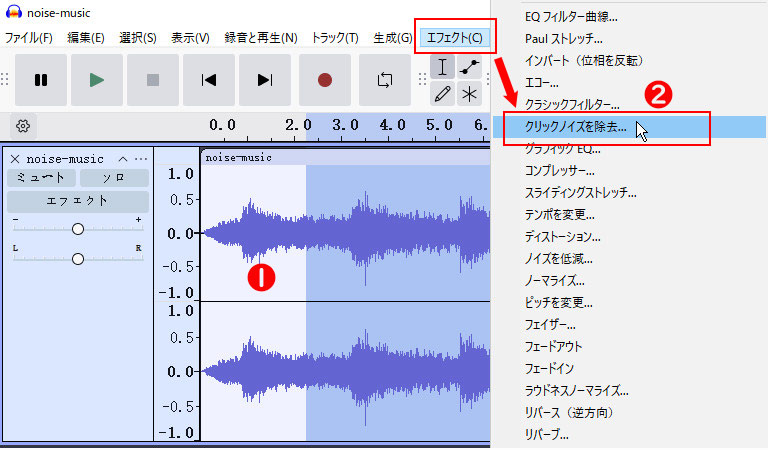Select the pencil Draw tool
768x450 pixels.
point(443,94)
